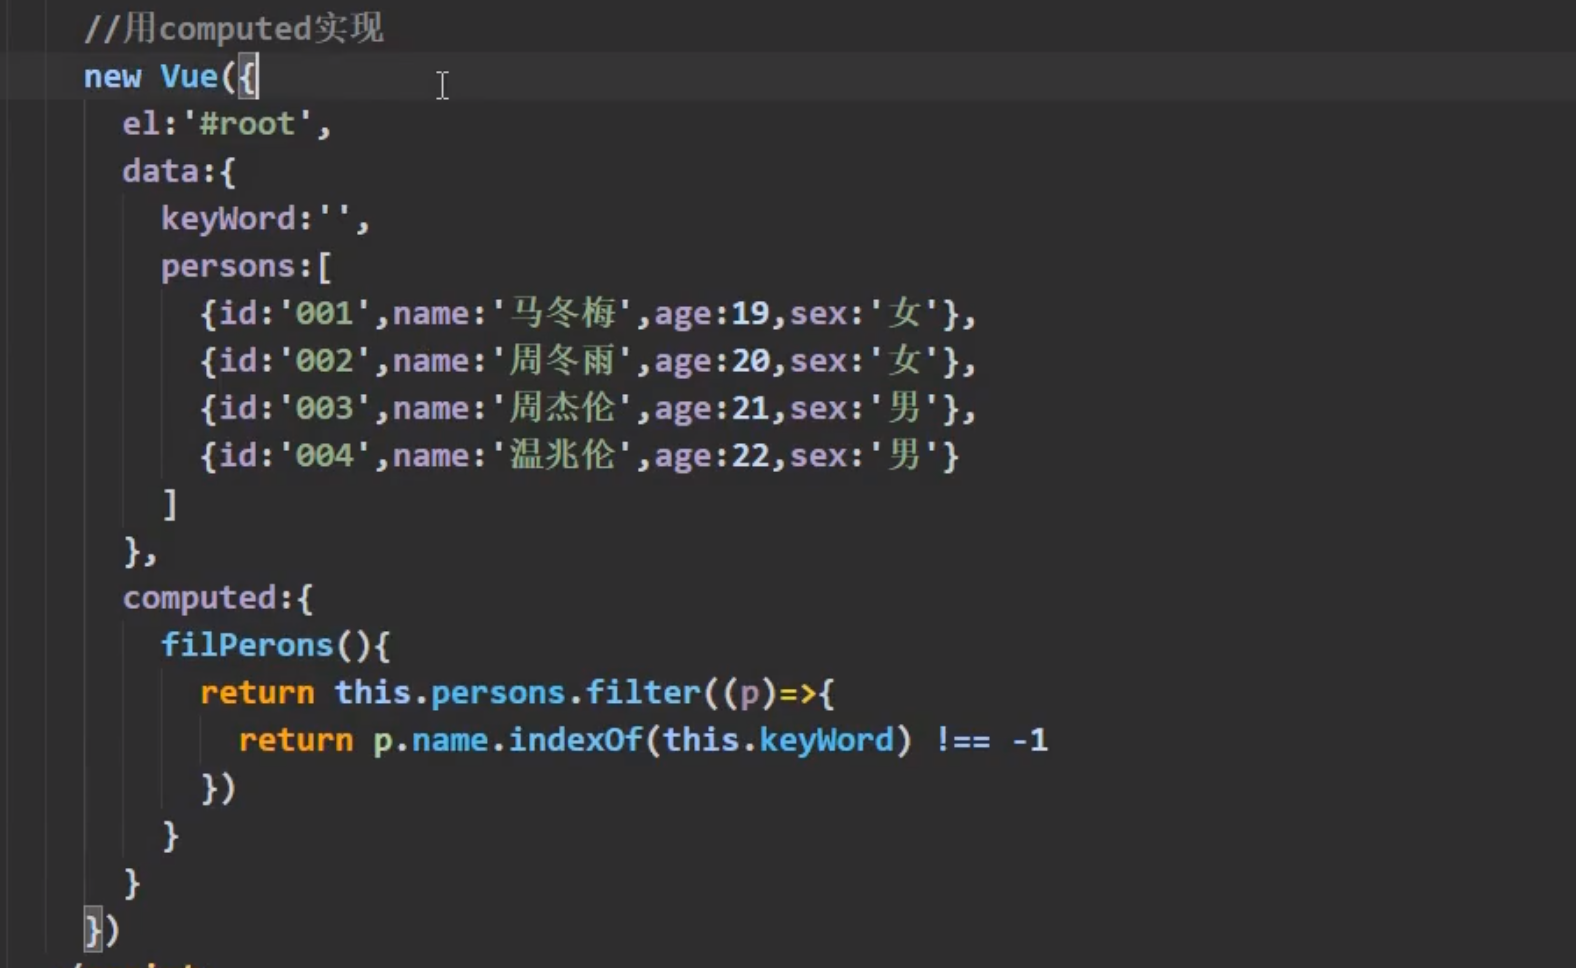Click the age value 20

[x=750, y=361]
